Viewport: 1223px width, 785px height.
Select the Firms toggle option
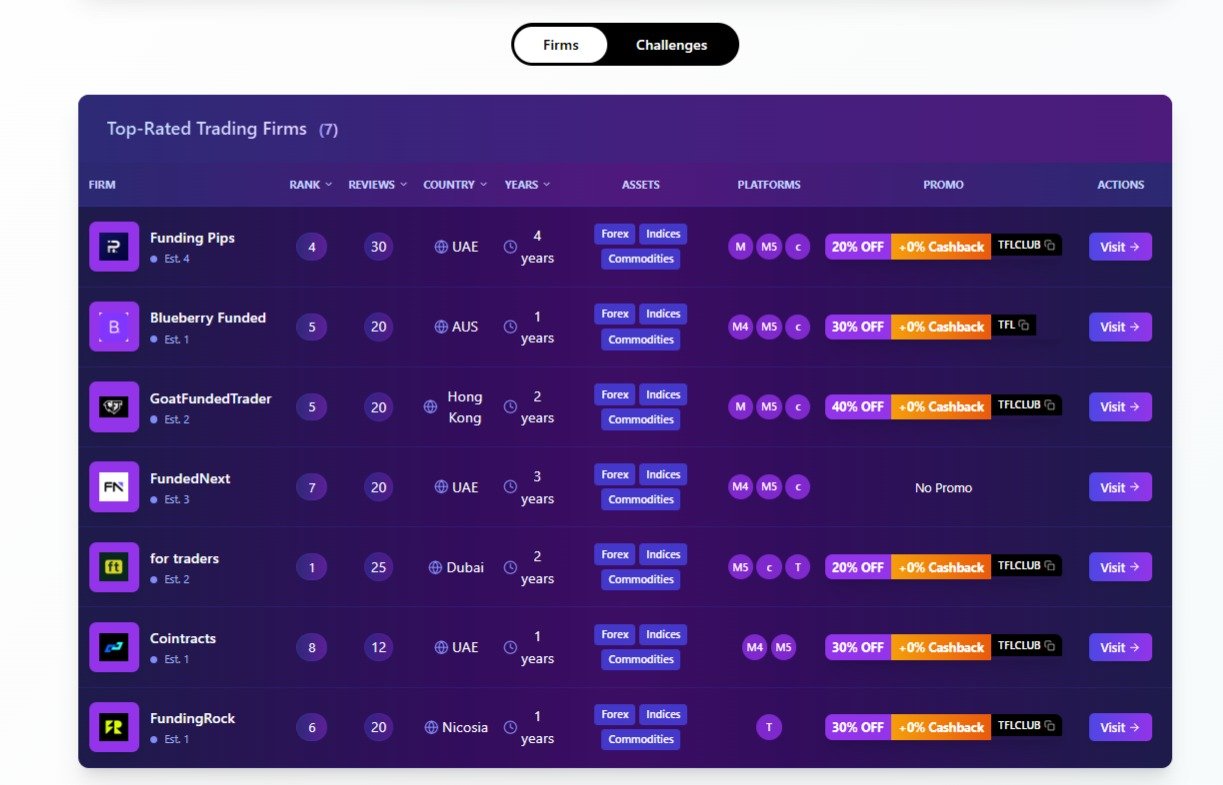pos(560,45)
